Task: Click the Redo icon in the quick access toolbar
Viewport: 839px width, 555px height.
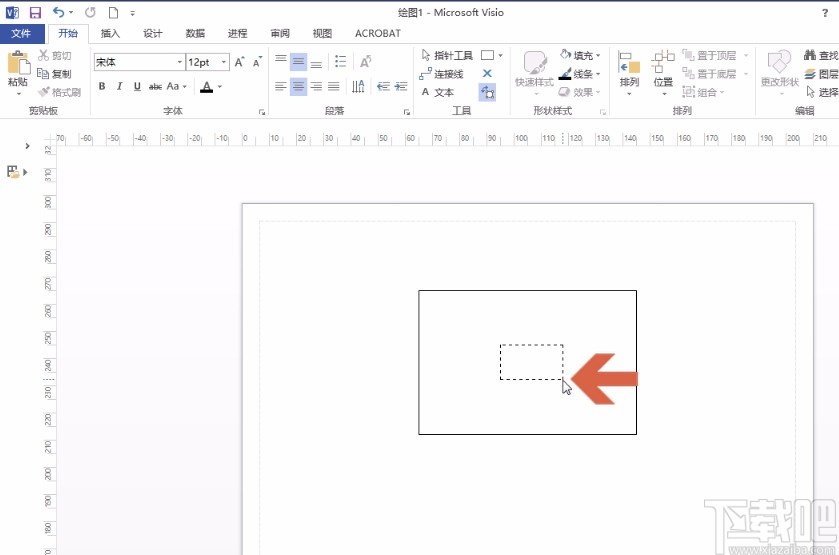Action: click(x=90, y=12)
